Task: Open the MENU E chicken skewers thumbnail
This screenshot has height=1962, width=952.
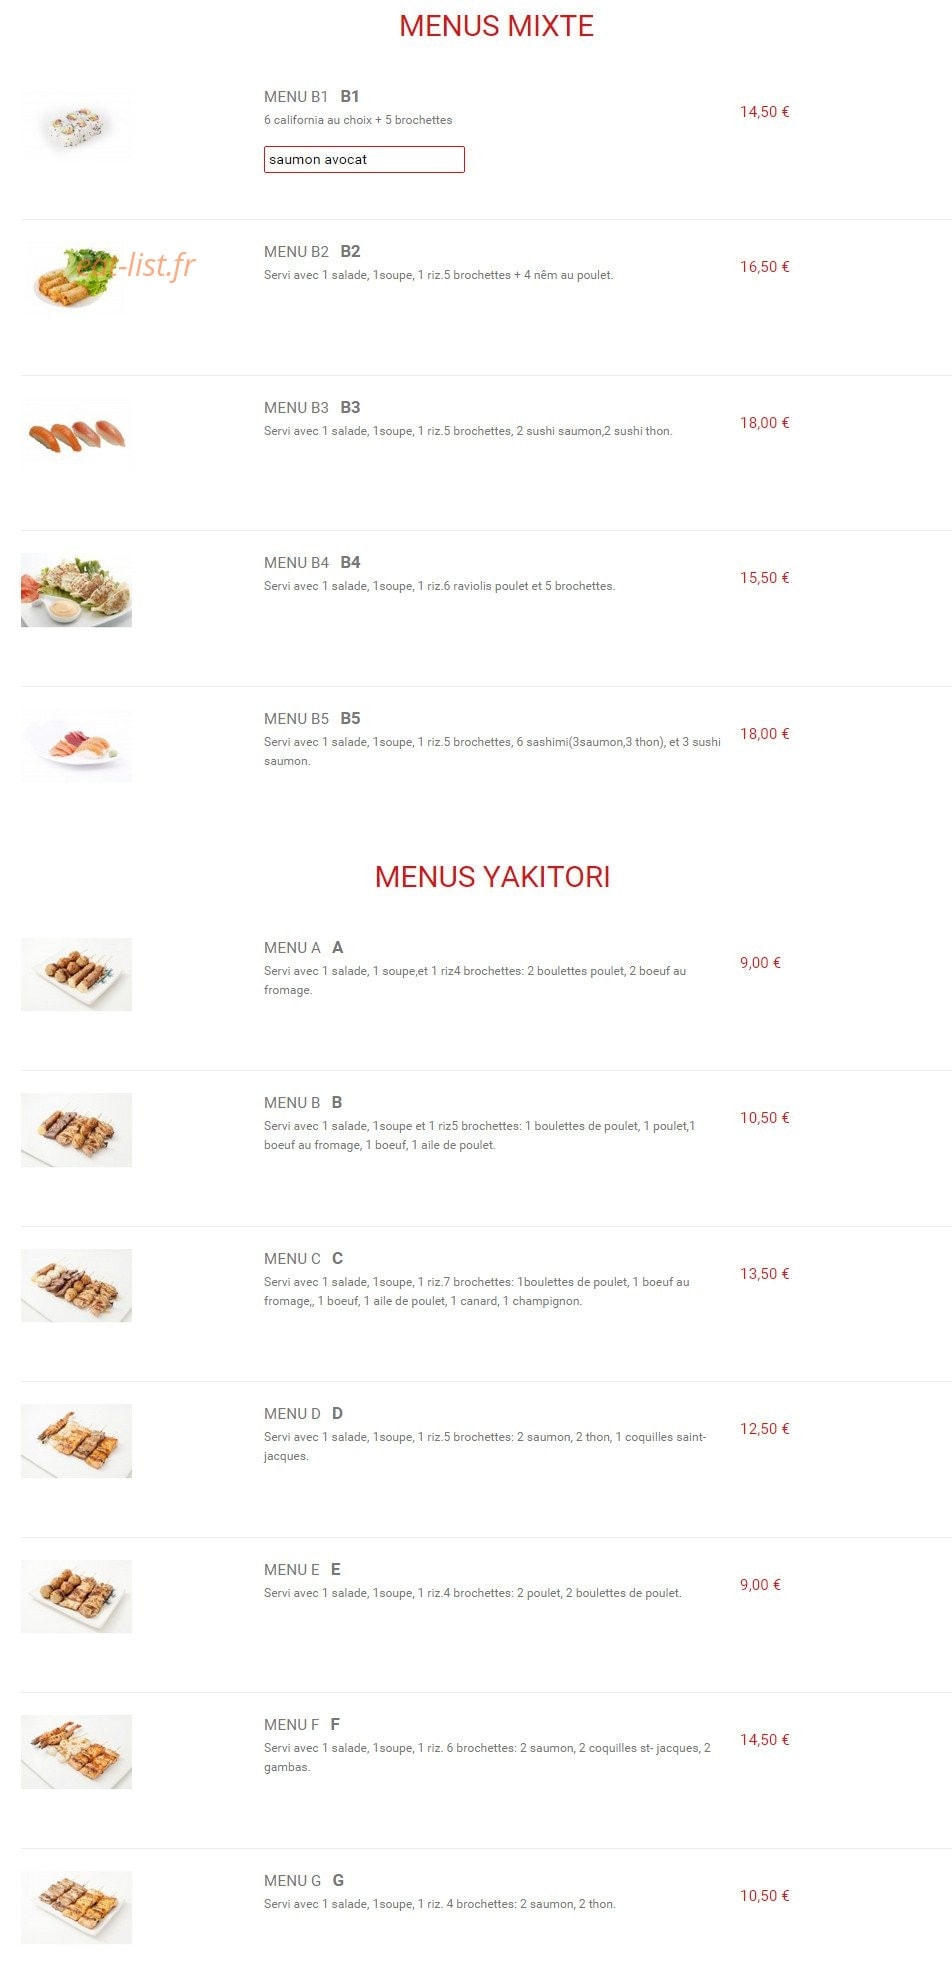Action: pos(76,1597)
